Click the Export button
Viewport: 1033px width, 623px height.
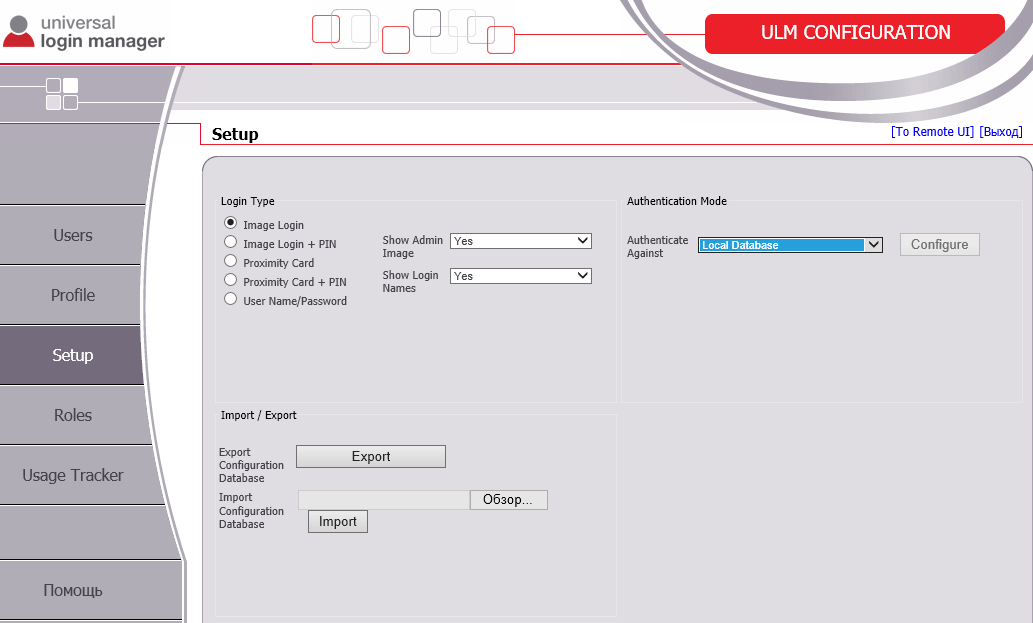(371, 456)
